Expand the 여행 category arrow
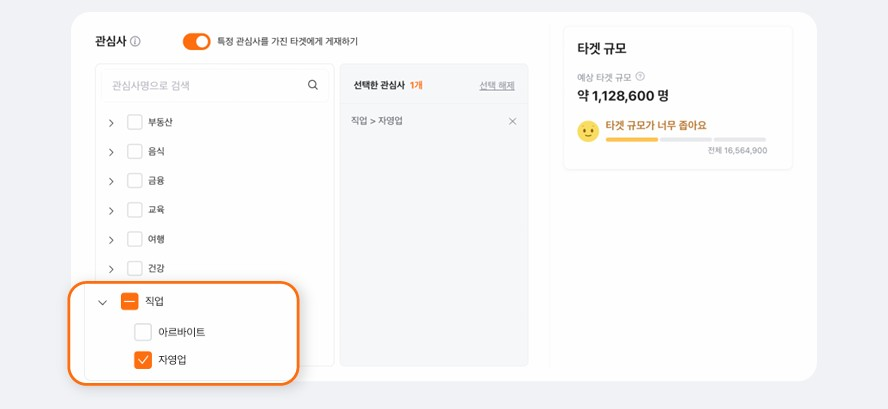 tap(111, 240)
